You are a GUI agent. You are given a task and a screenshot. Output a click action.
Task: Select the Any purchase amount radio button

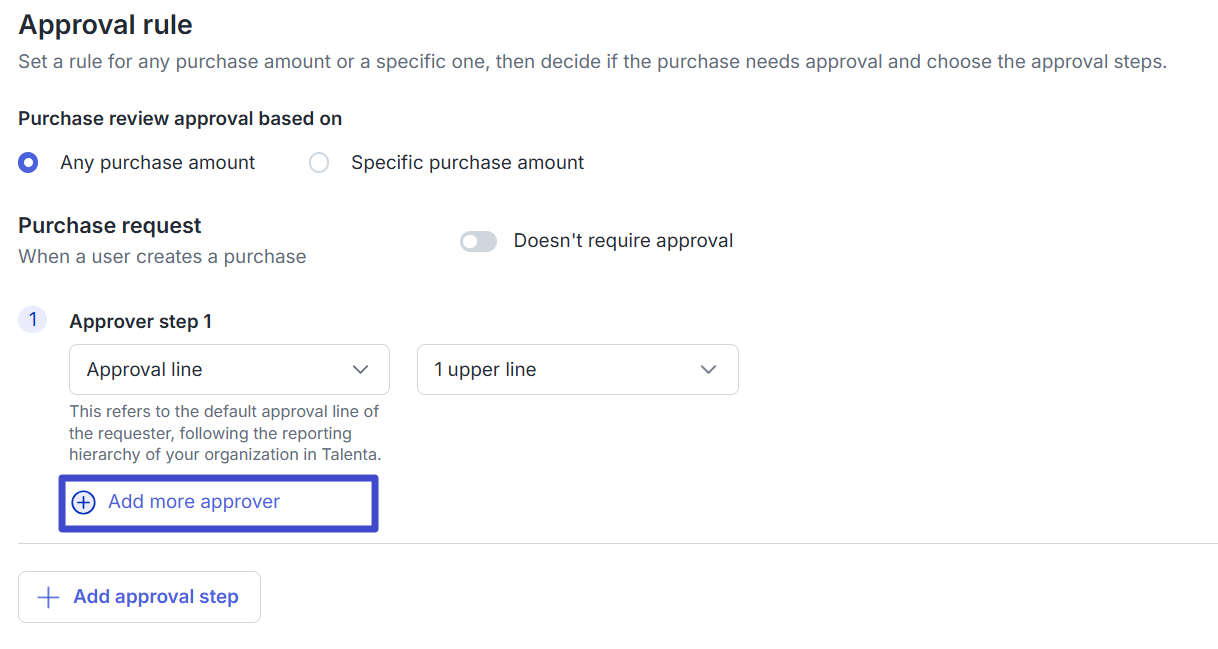[x=29, y=162]
